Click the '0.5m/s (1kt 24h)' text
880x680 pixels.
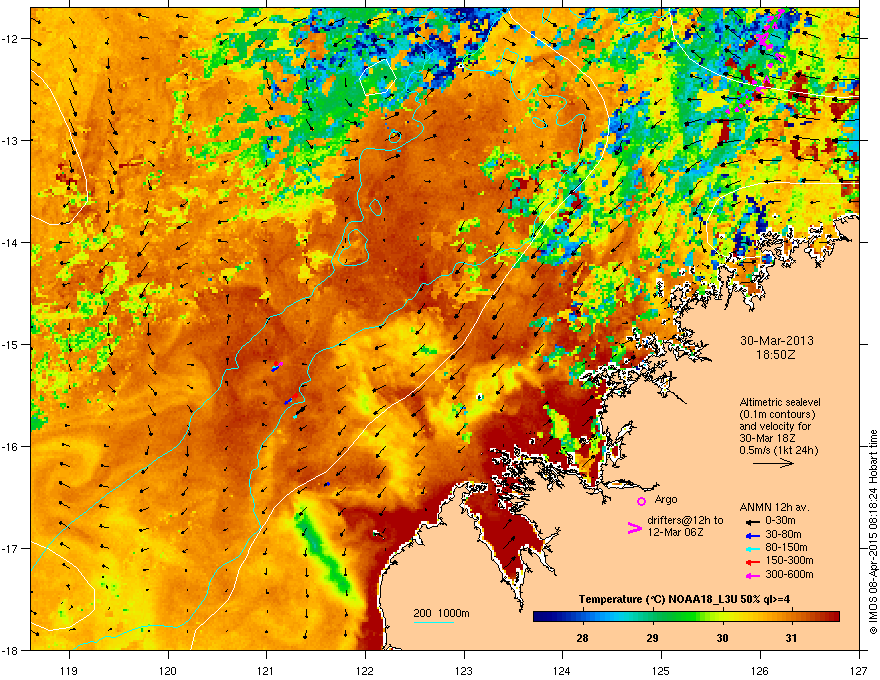coord(779,450)
